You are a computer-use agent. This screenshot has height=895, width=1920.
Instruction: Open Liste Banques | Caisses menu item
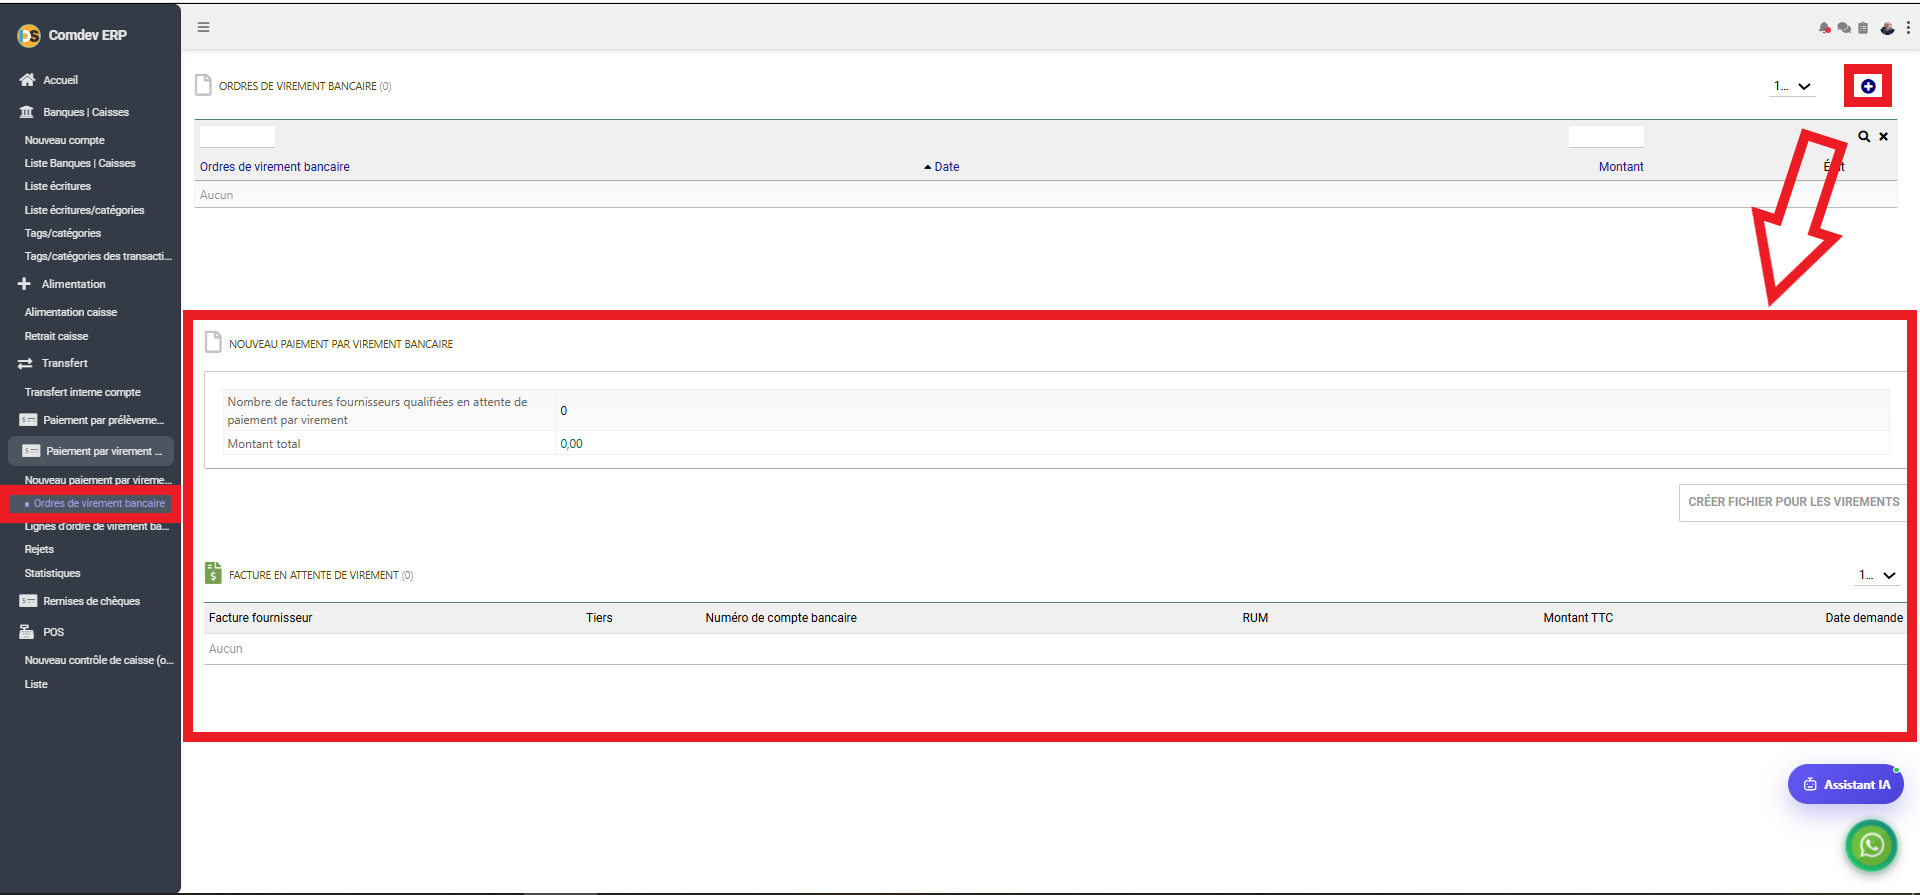coord(80,163)
